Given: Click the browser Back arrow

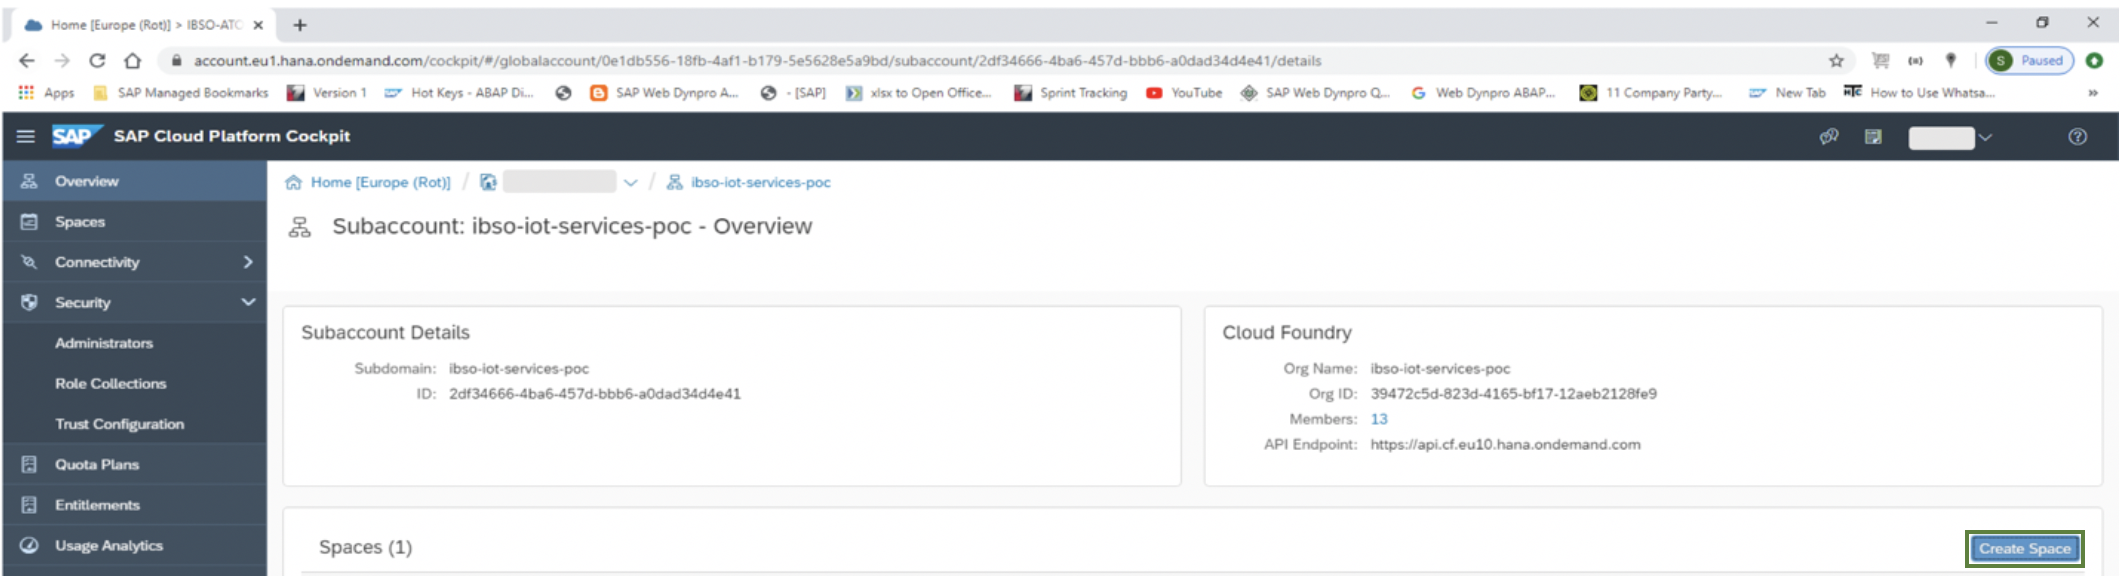Looking at the screenshot, I should pyautogui.click(x=27, y=61).
